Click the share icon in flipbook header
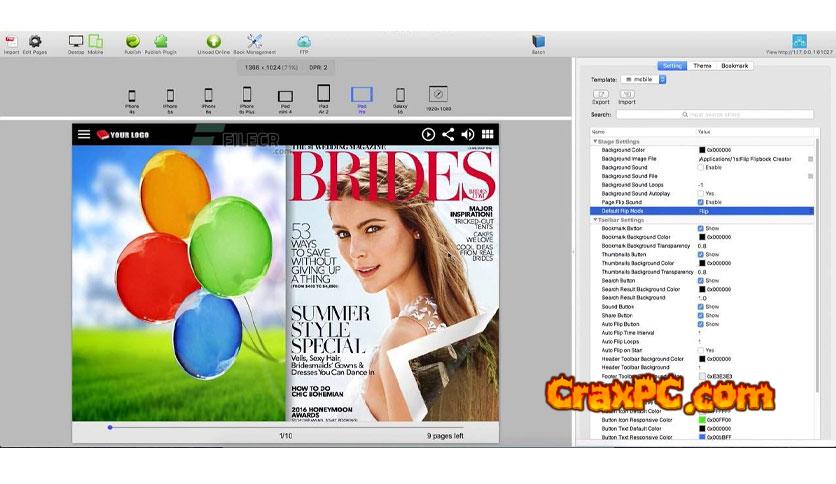 click(x=448, y=134)
